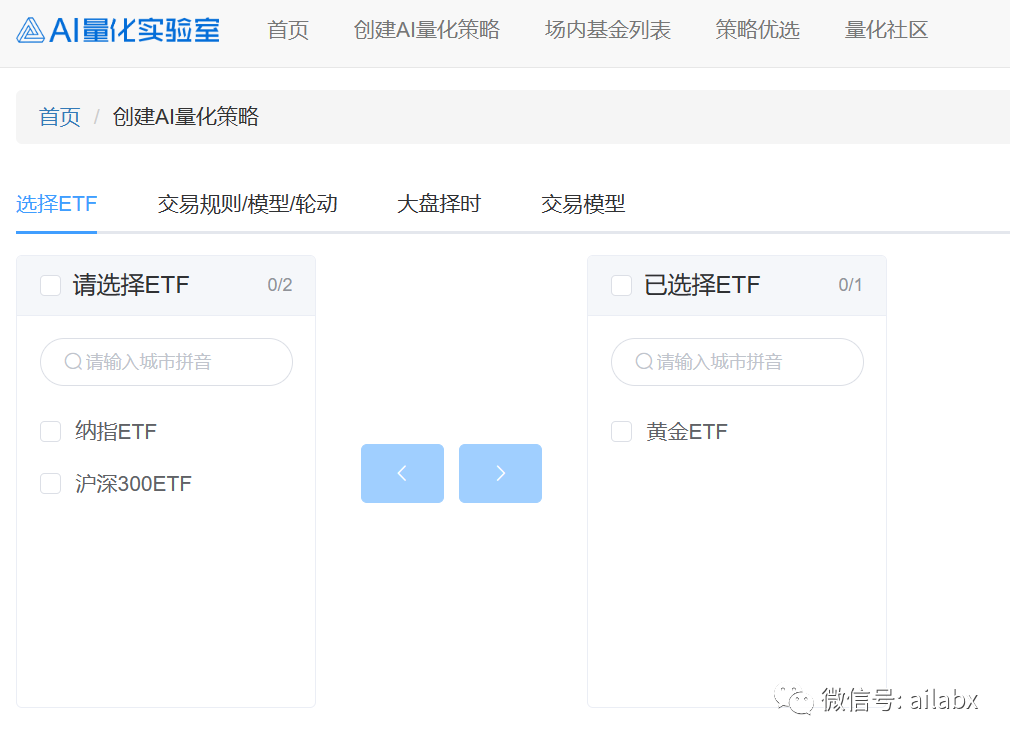Check the 纳指ETF checkbox
The height and width of the screenshot is (744, 1010).
tap(50, 431)
